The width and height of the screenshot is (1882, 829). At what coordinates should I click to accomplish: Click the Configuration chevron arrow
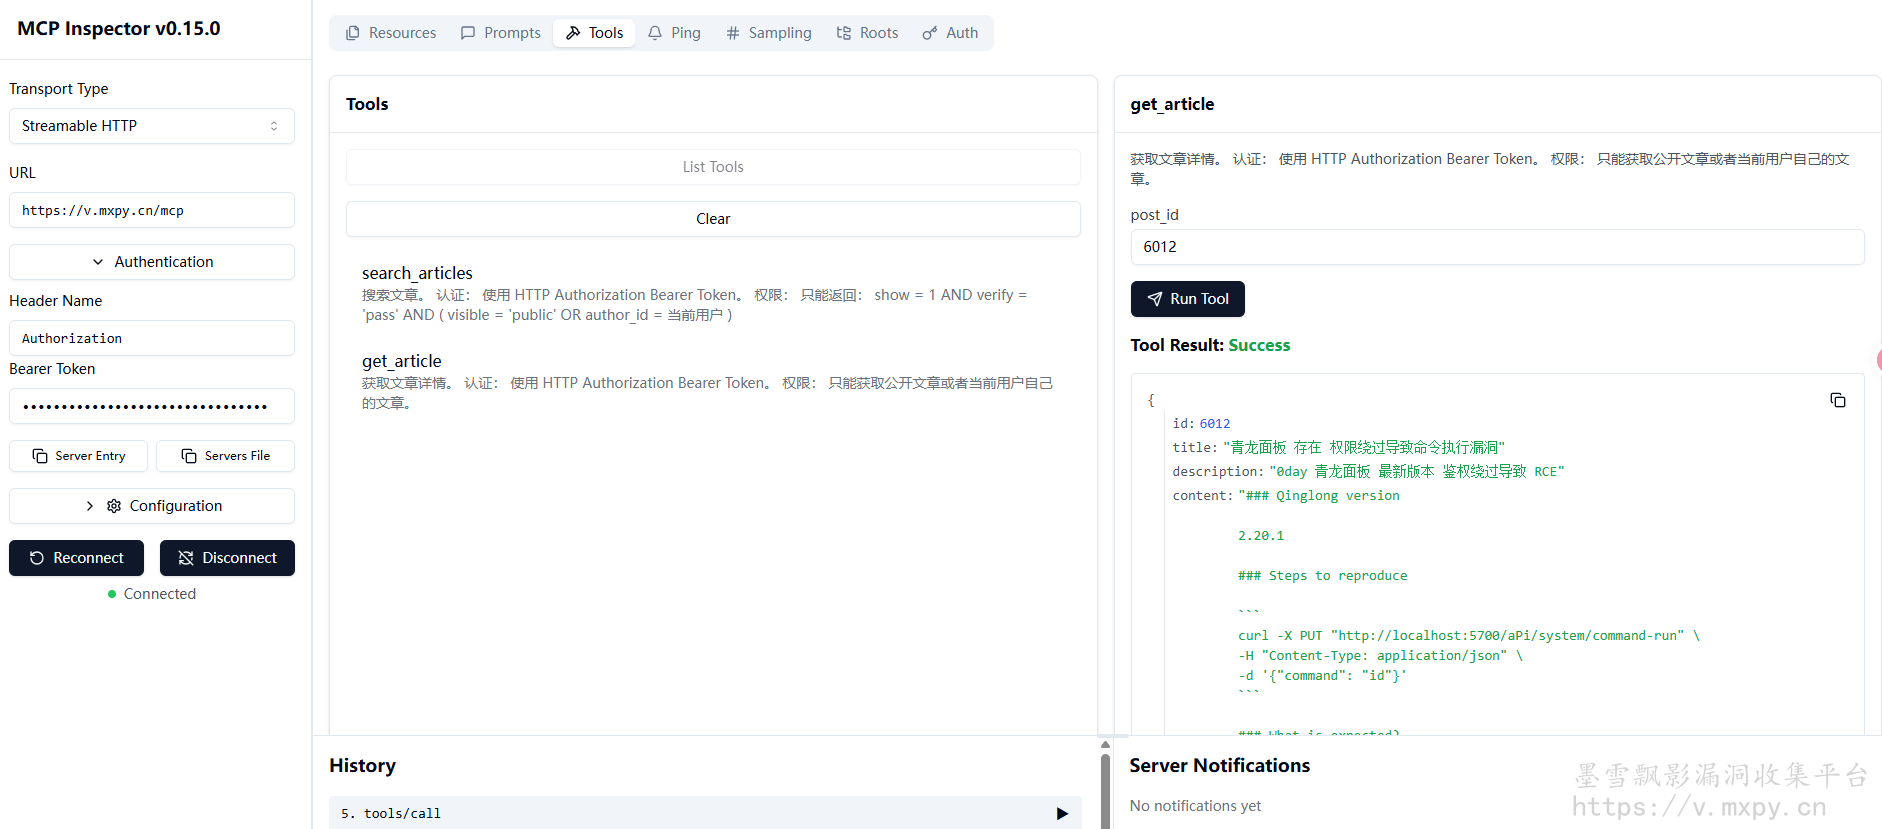tap(90, 506)
